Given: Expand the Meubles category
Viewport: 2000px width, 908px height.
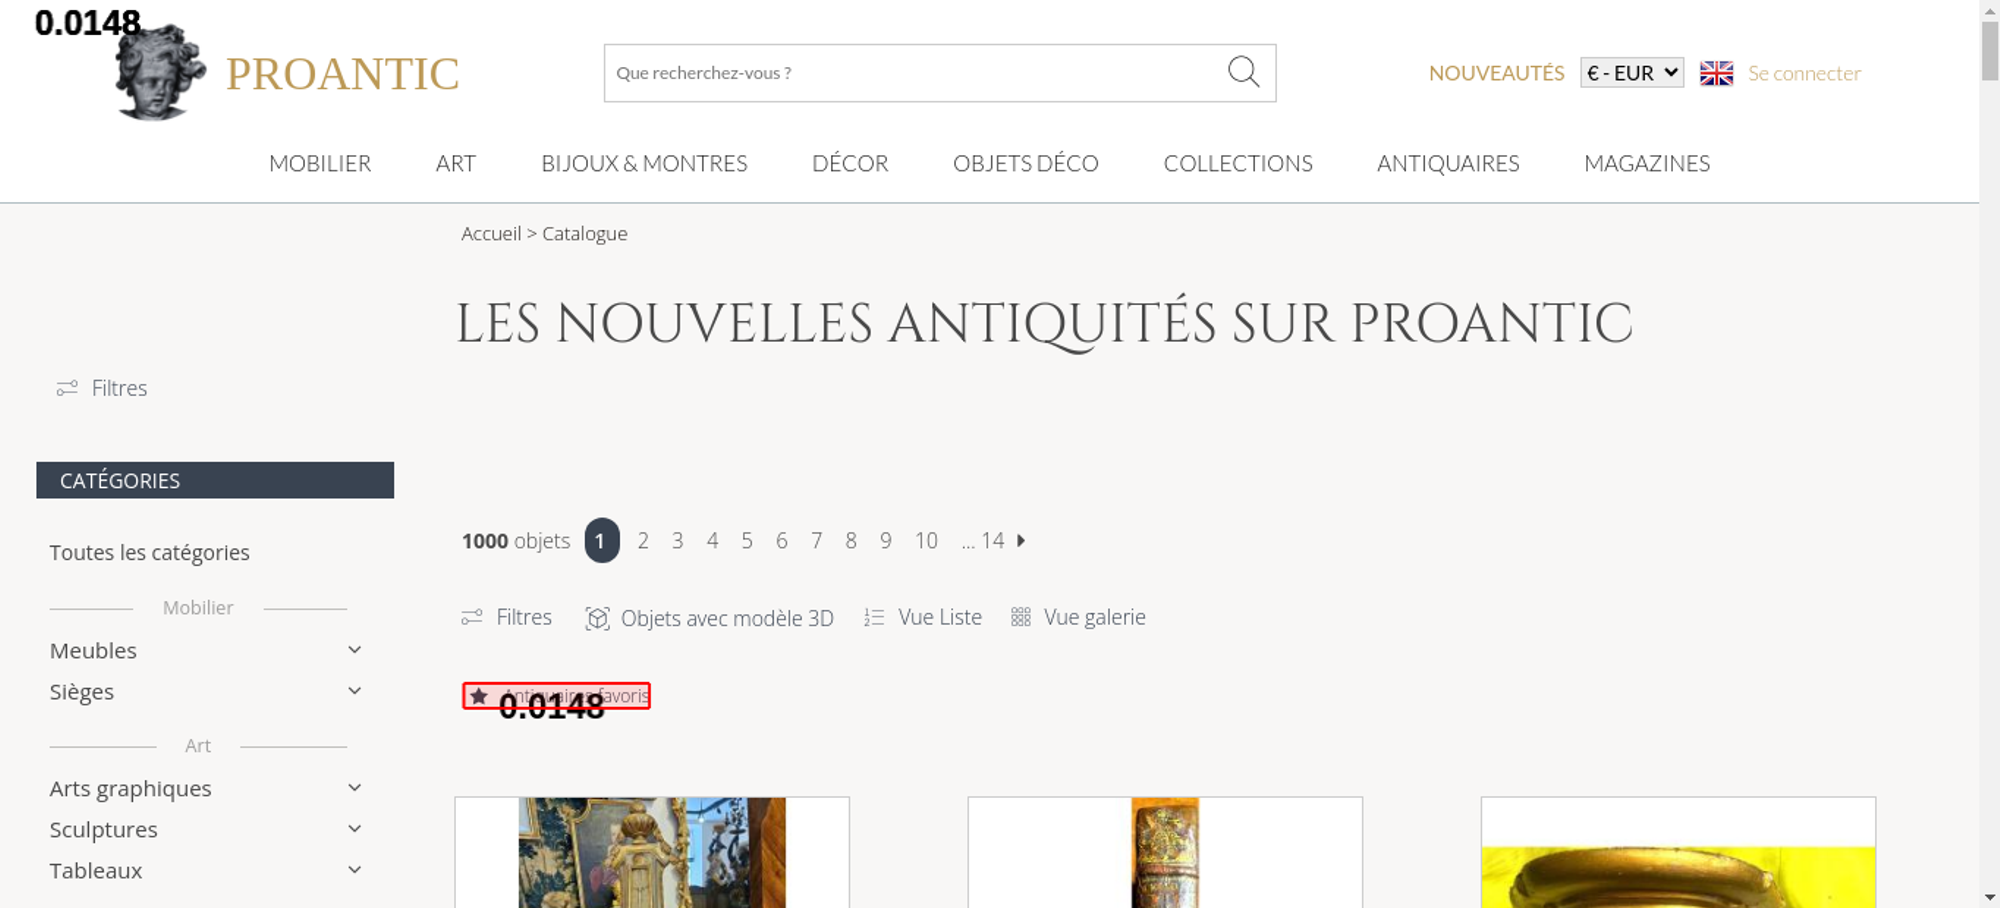Looking at the screenshot, I should tap(354, 650).
